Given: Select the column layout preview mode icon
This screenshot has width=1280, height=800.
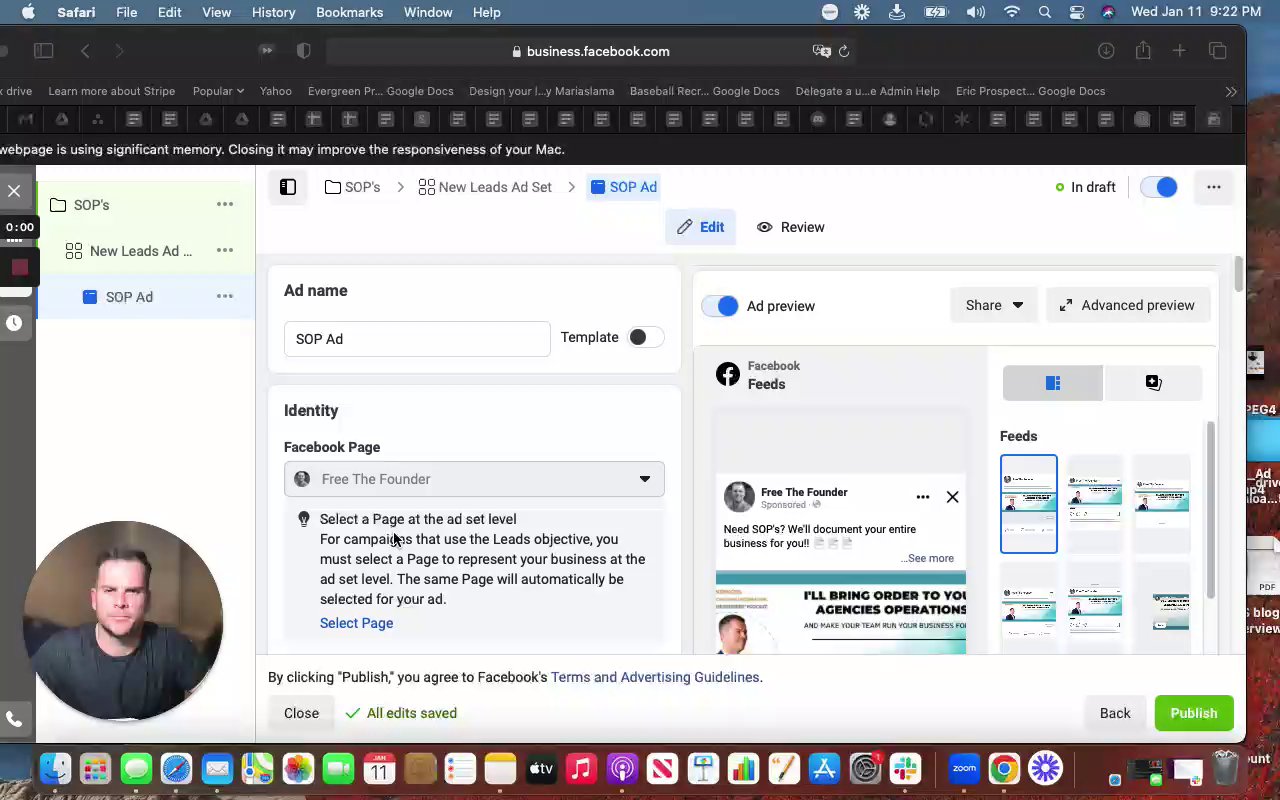Looking at the screenshot, I should click(x=1053, y=383).
